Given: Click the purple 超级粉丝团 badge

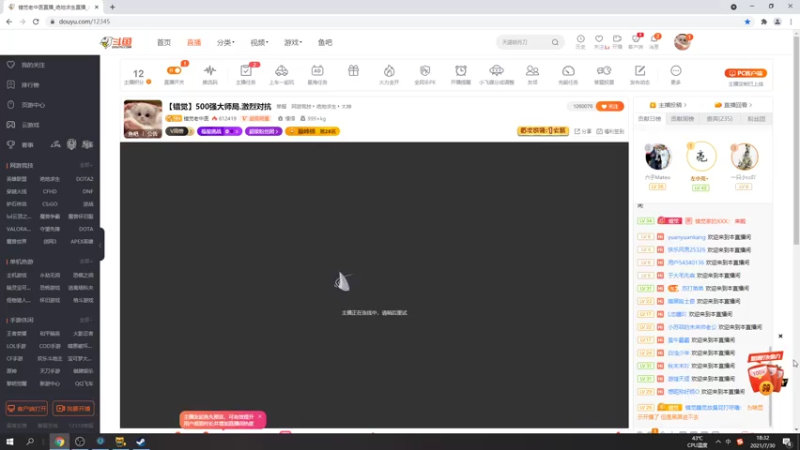Looking at the screenshot, I should [x=263, y=131].
